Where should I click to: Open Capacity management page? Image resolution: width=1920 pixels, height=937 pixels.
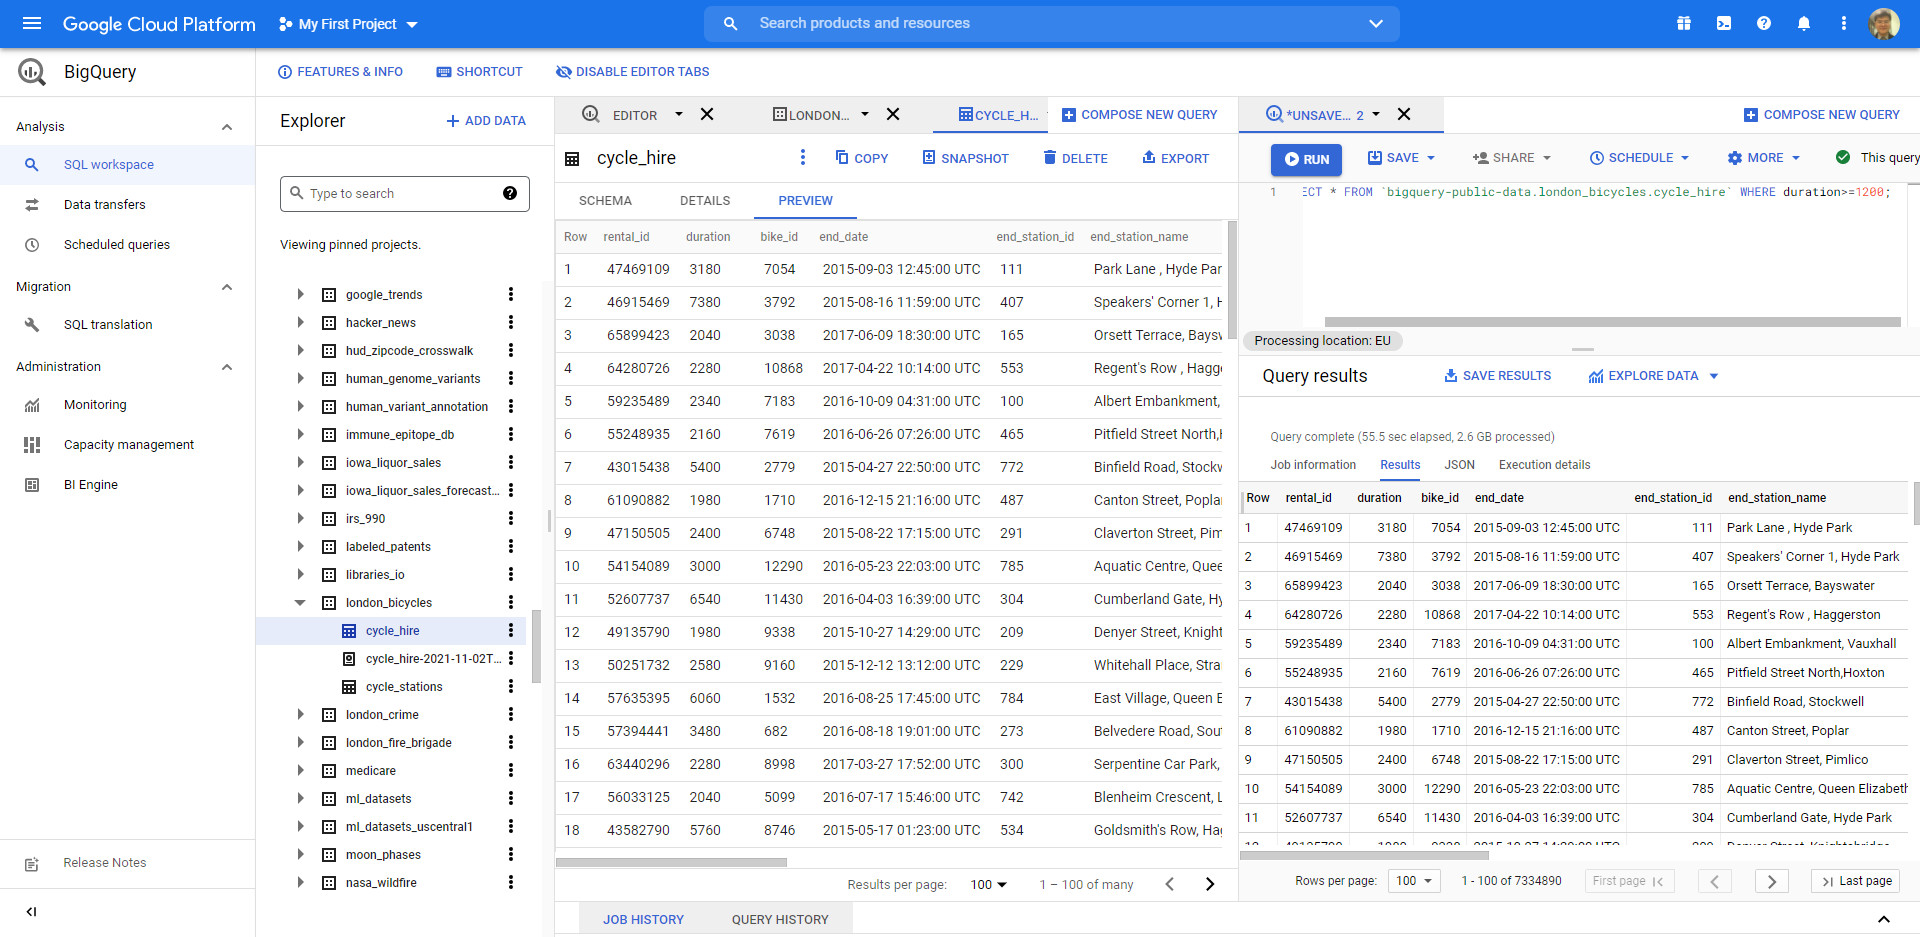point(128,444)
